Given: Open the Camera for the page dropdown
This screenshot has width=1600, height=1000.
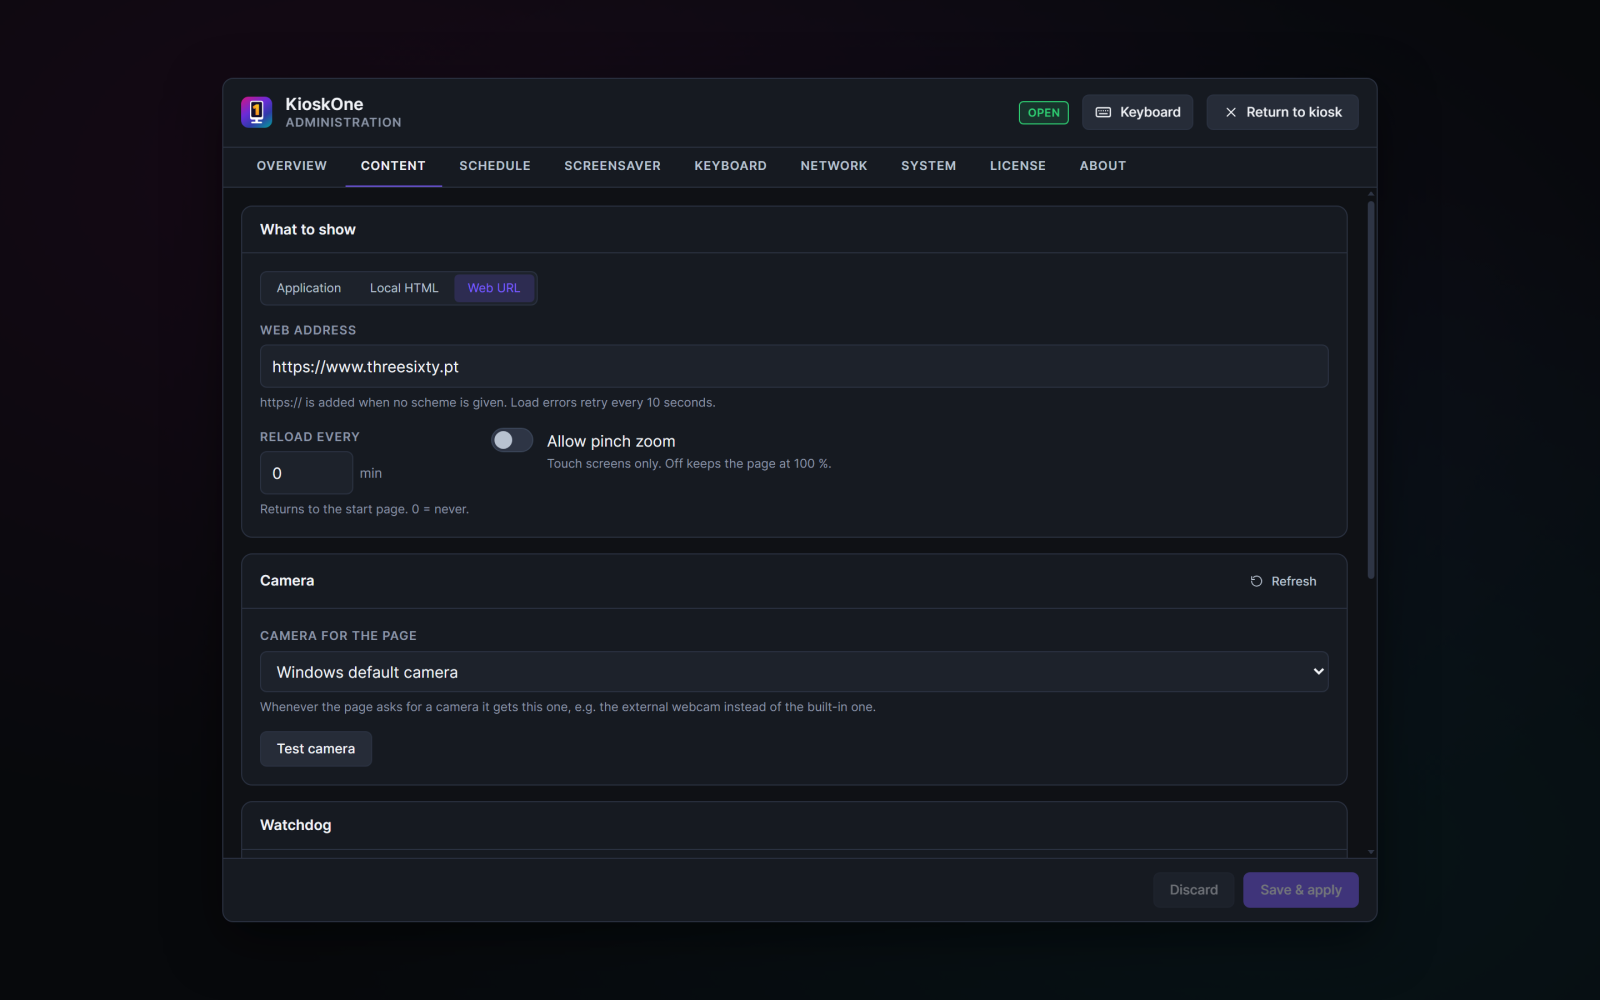Looking at the screenshot, I should click(794, 672).
